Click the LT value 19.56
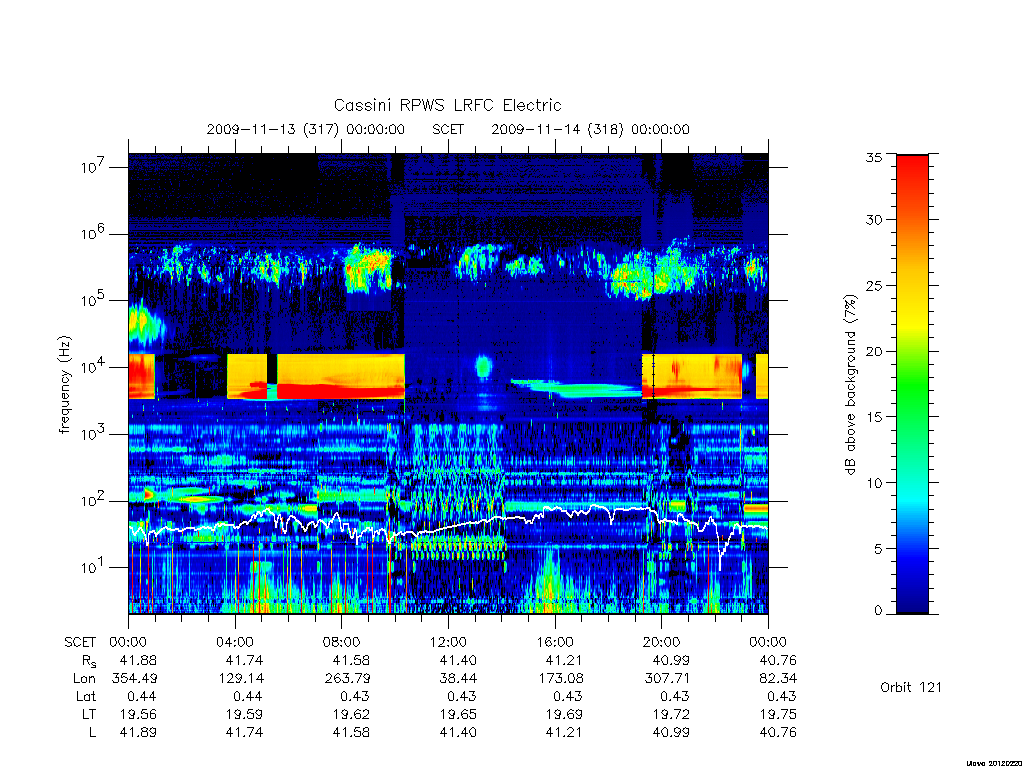The height and width of the screenshot is (768, 1024). tap(138, 714)
